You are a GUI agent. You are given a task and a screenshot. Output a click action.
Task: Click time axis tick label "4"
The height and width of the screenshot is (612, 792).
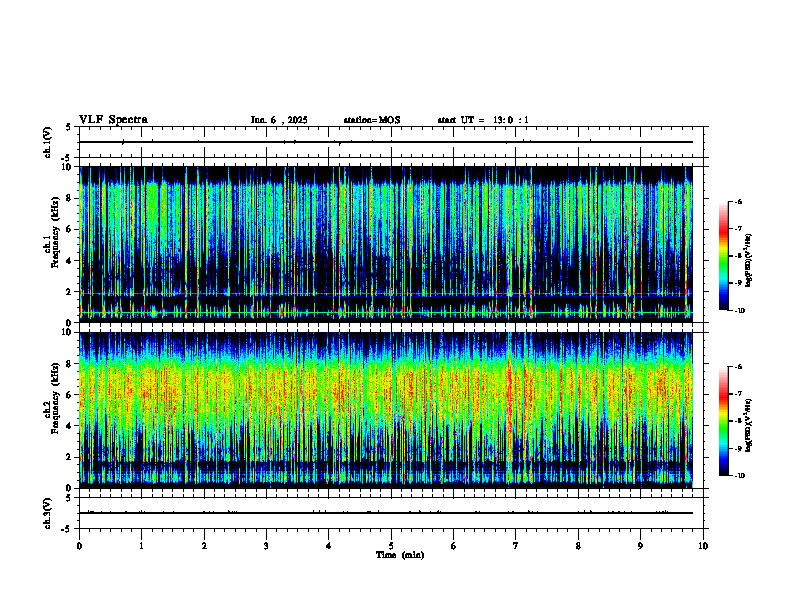point(329,546)
